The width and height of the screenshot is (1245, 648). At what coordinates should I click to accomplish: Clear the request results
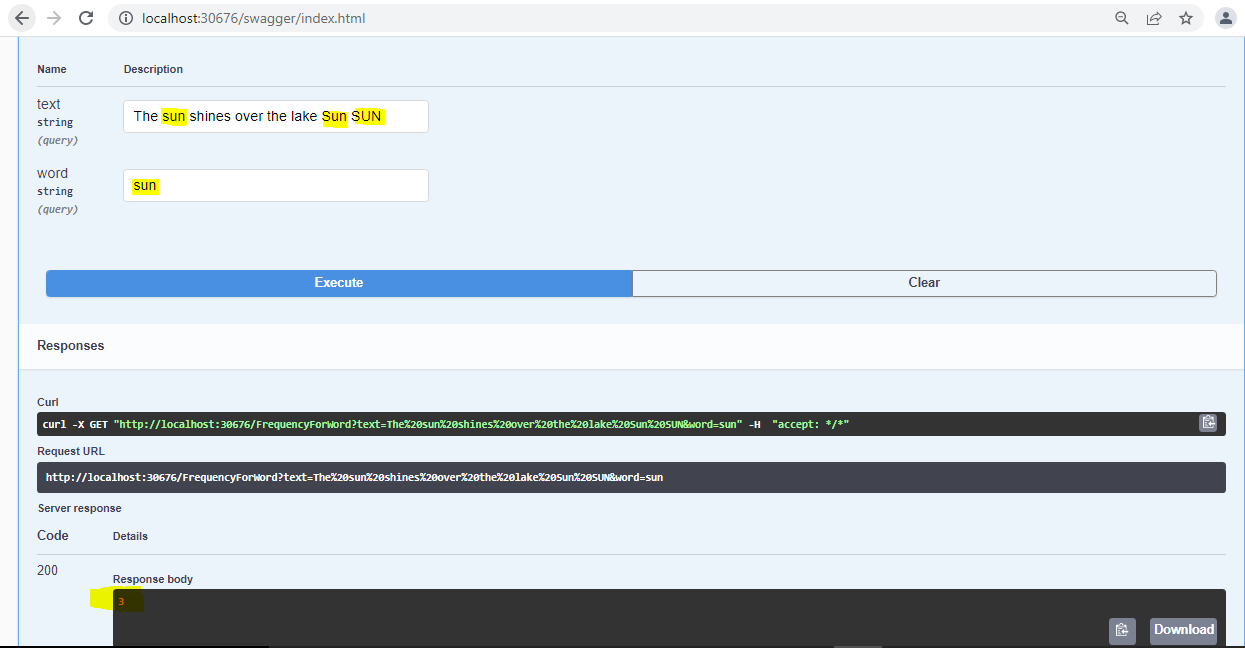(924, 283)
